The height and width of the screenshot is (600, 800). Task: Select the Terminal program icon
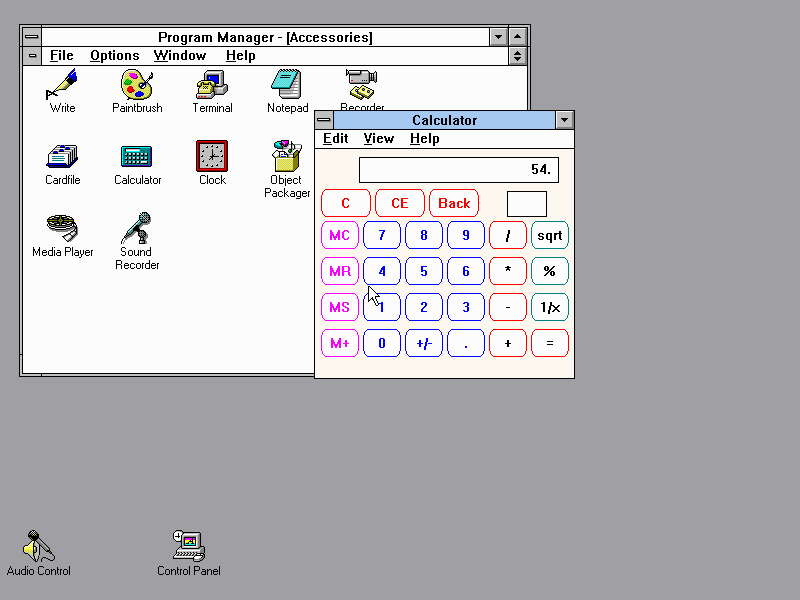click(212, 85)
